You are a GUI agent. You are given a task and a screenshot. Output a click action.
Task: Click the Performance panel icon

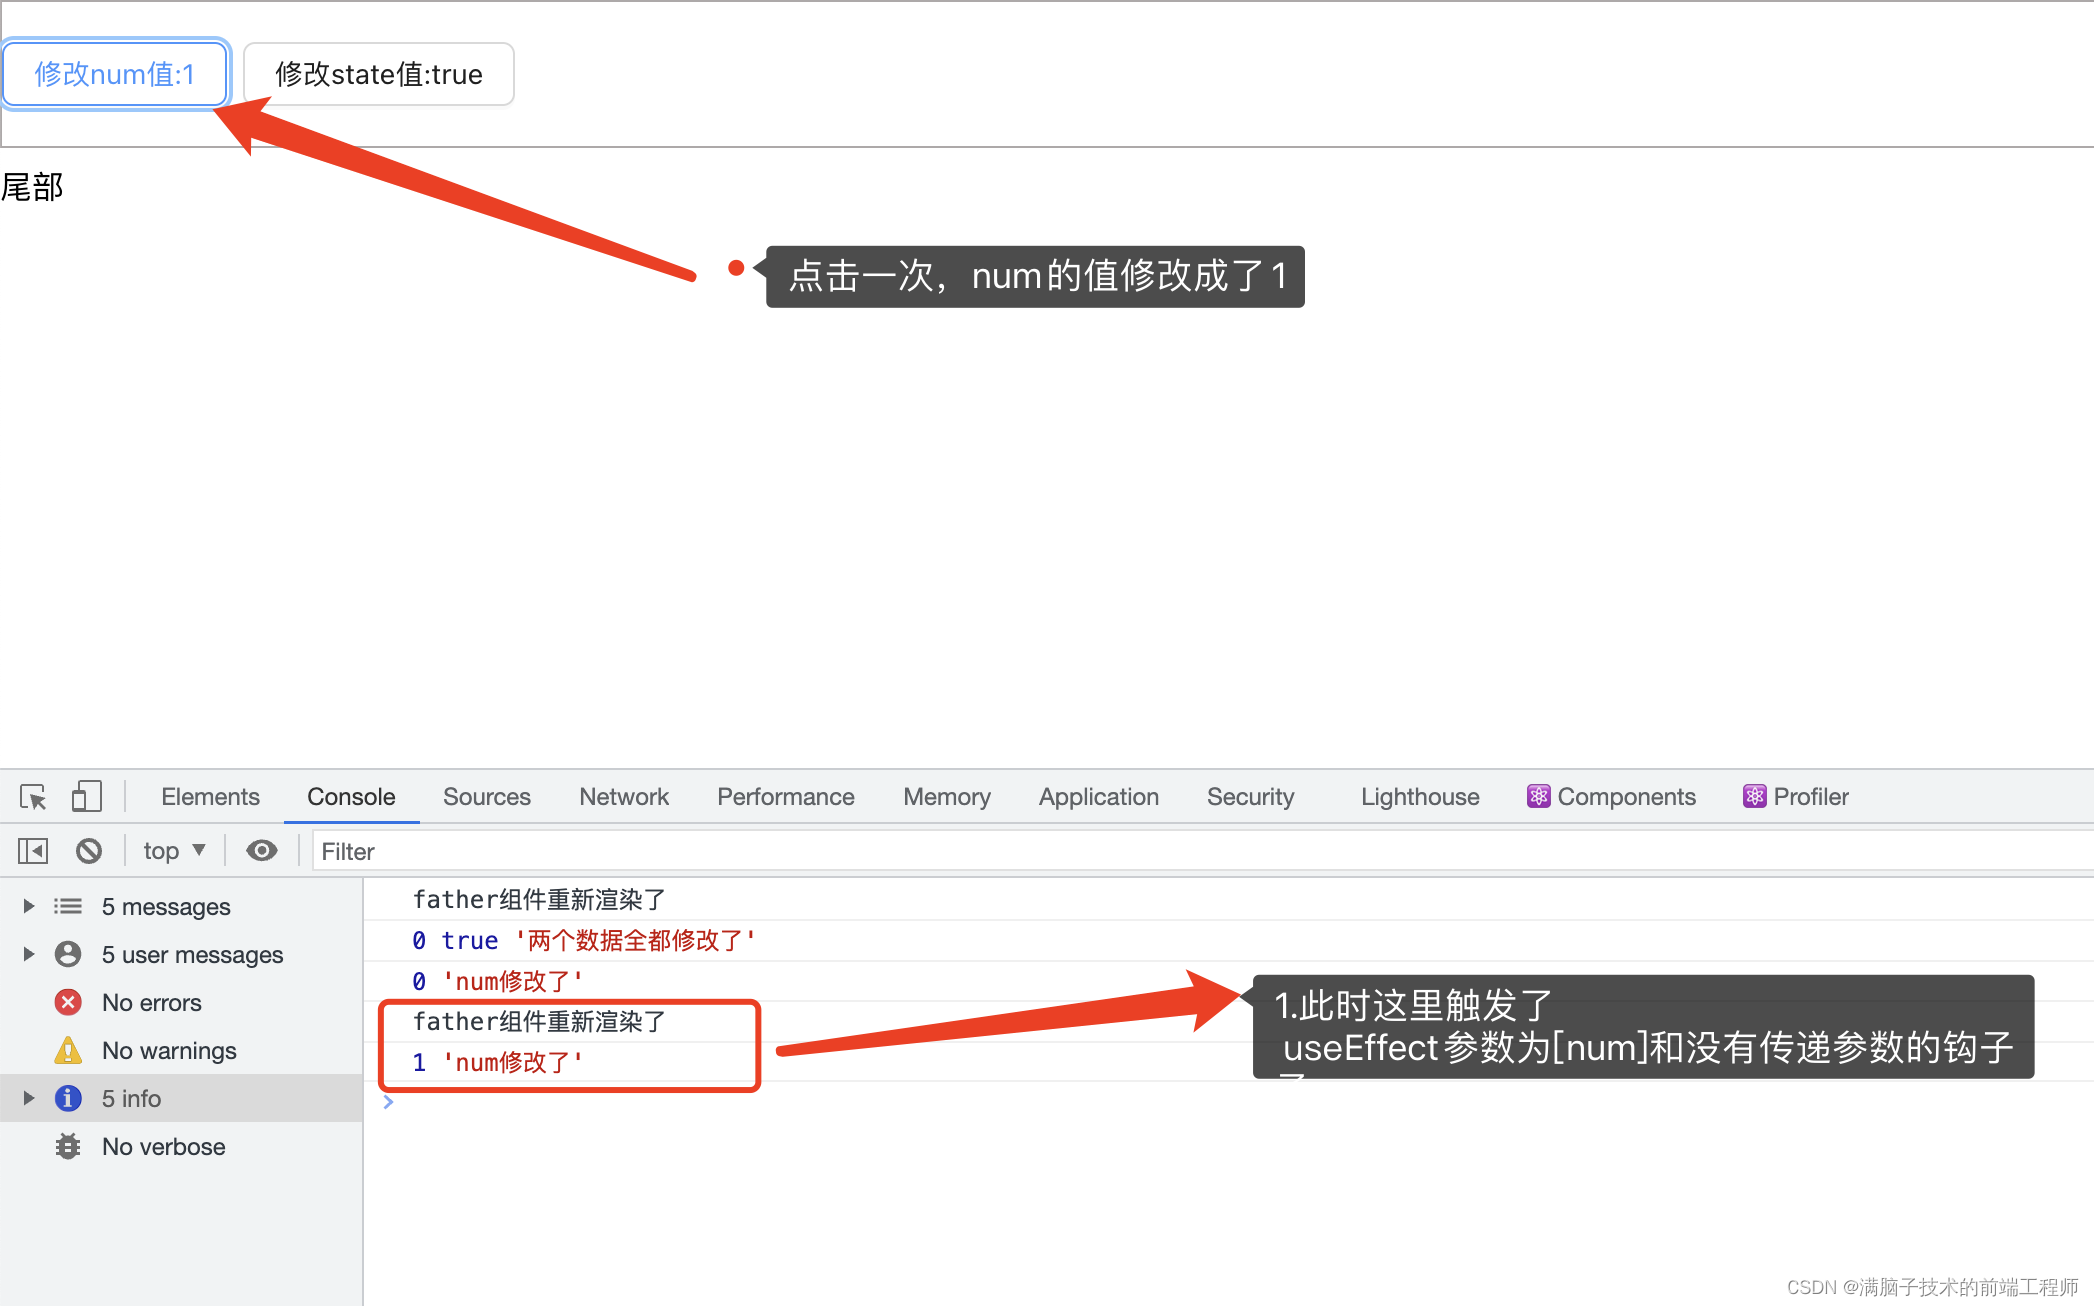pos(784,794)
